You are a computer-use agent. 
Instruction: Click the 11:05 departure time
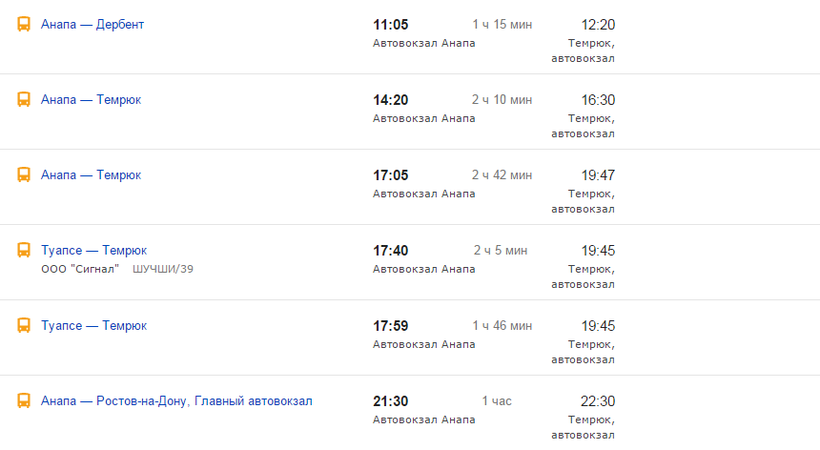click(x=390, y=25)
